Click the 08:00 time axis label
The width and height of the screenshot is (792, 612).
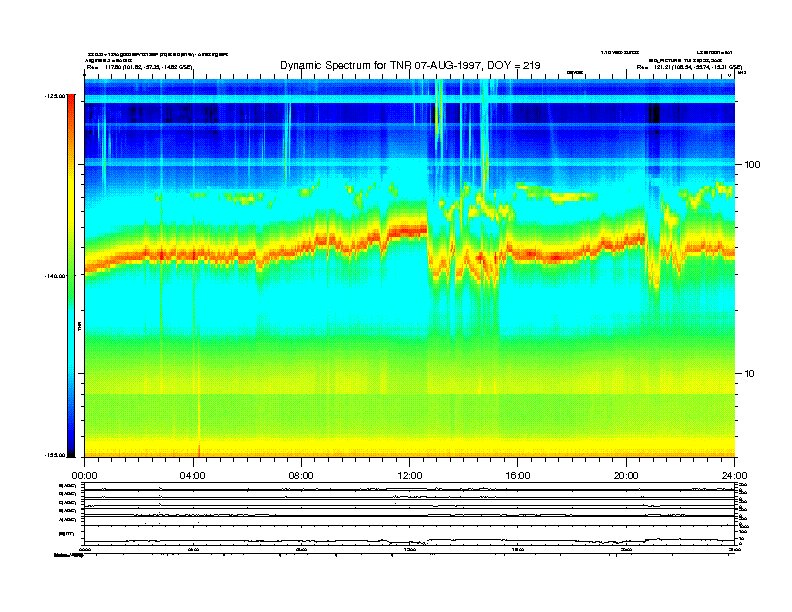301,476
